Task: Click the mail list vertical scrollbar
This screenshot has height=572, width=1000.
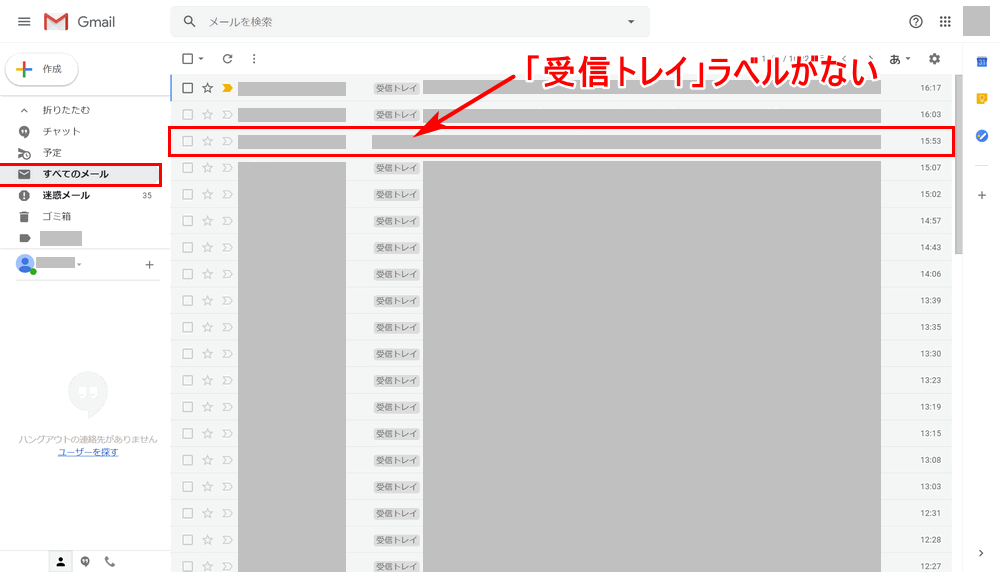Action: coord(959,165)
